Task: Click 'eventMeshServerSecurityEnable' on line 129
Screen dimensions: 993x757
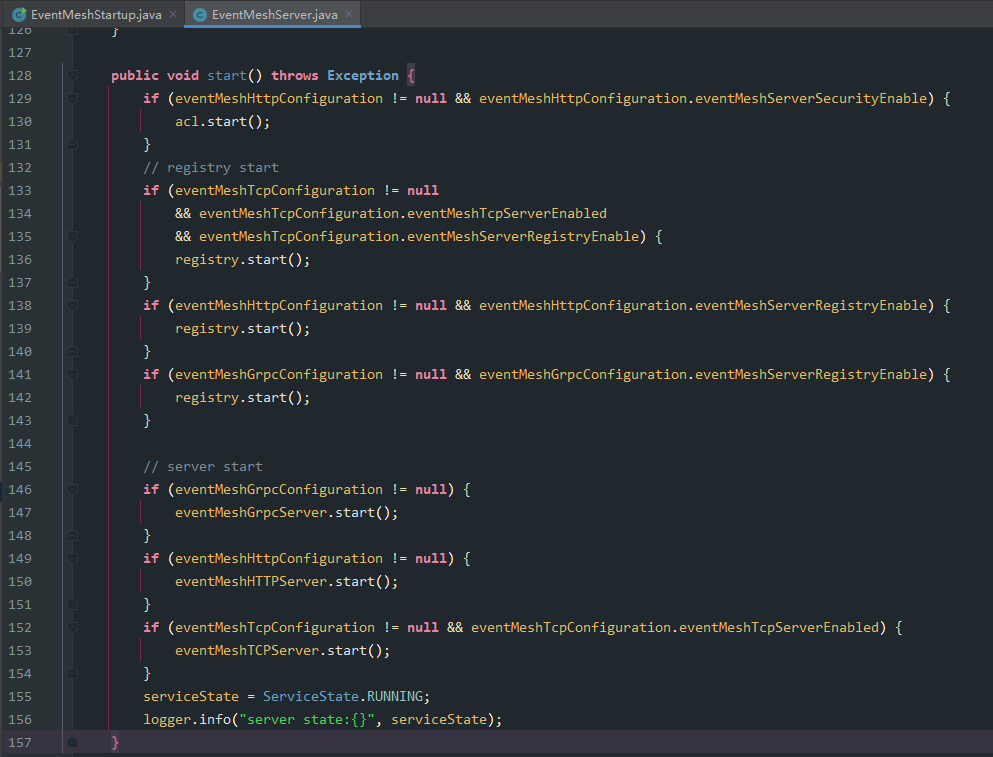Action: pyautogui.click(x=811, y=98)
